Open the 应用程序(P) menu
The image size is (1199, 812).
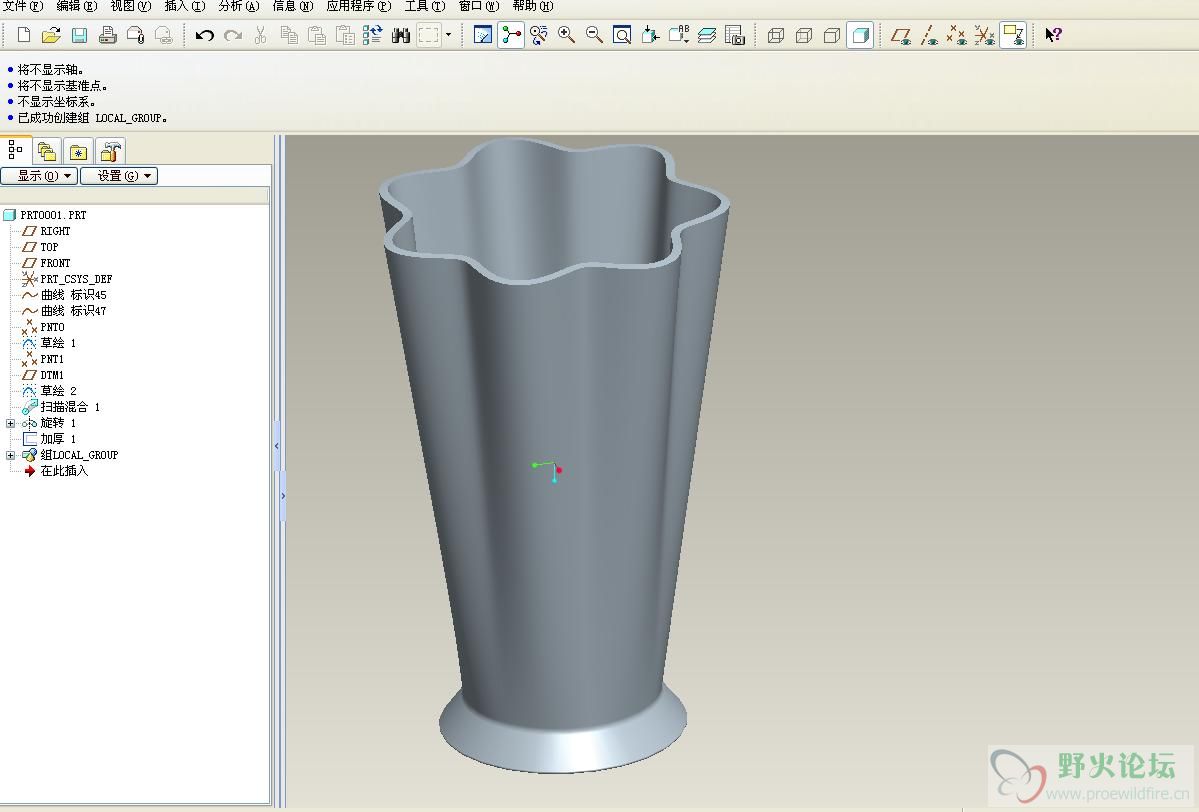[x=359, y=6]
